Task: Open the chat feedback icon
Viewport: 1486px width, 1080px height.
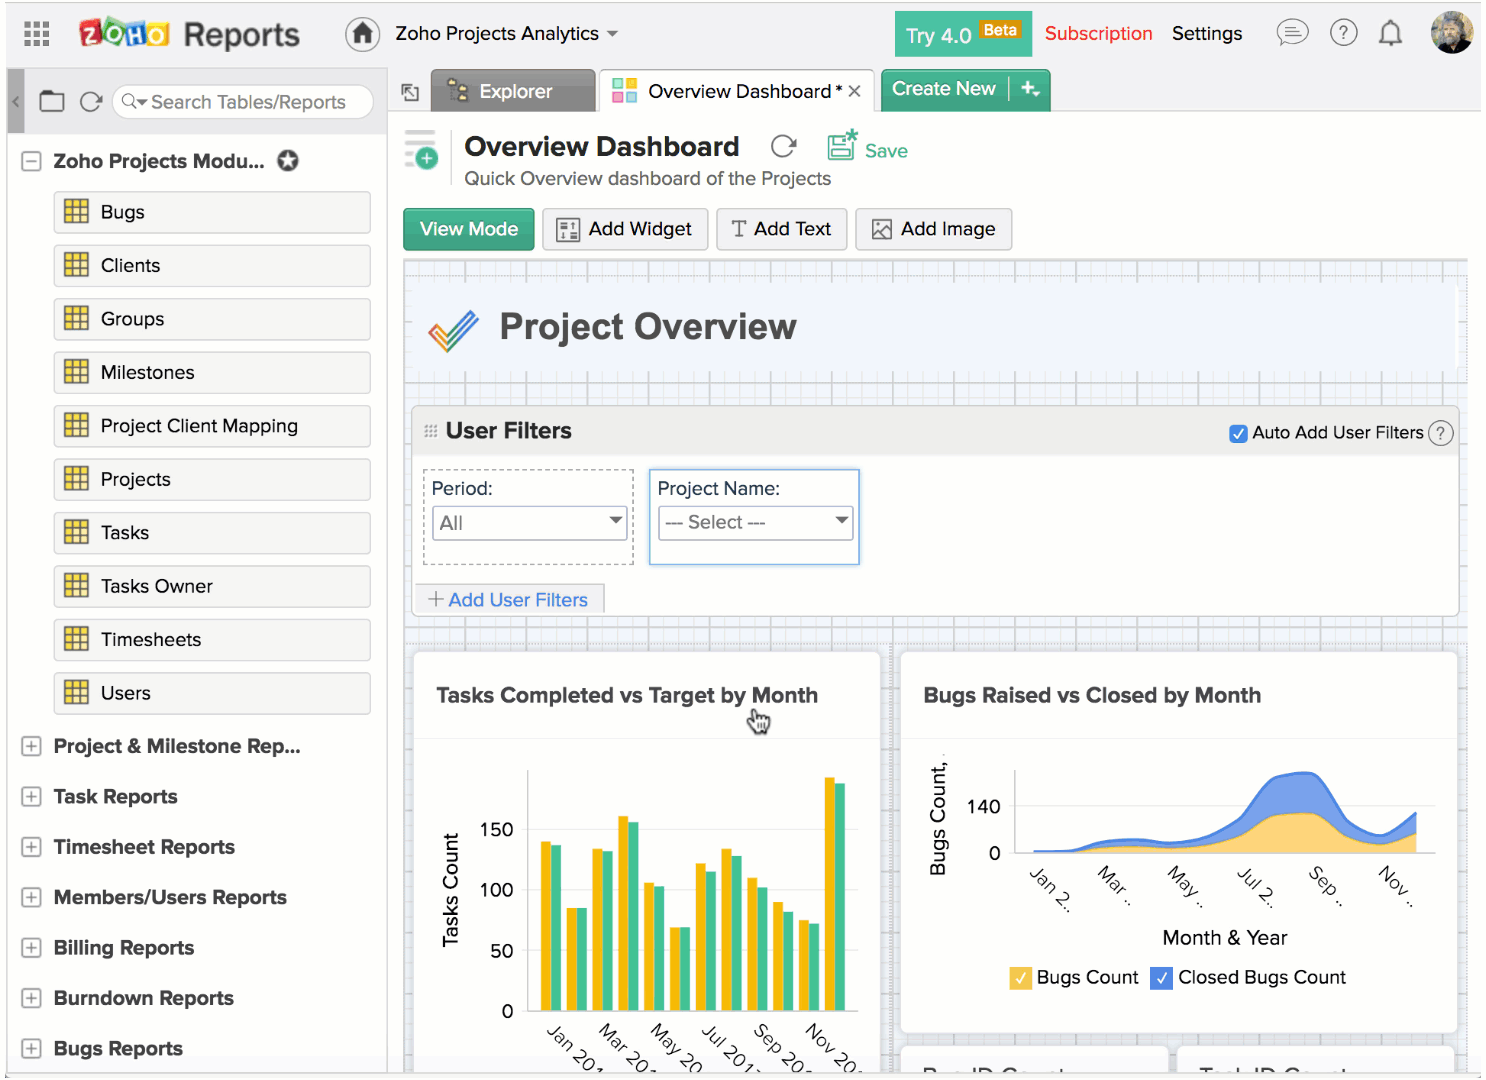Action: [x=1292, y=33]
